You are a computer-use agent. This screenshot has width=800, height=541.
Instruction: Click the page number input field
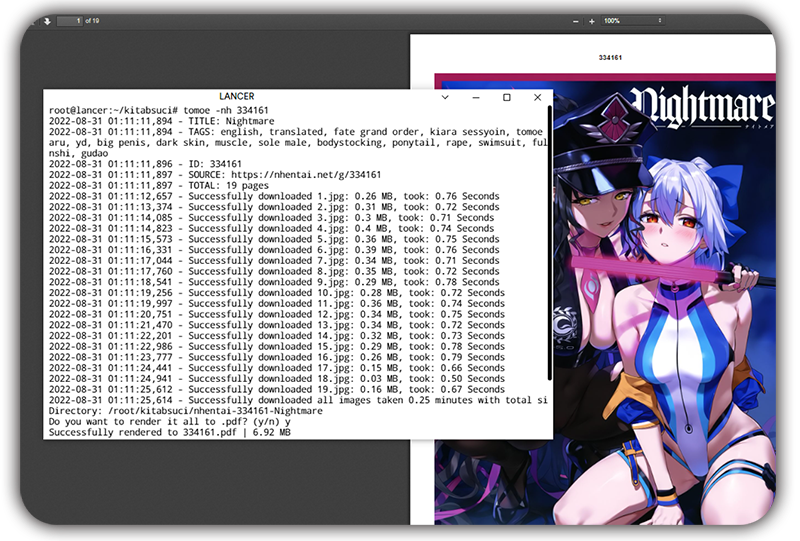pyautogui.click(x=69, y=21)
